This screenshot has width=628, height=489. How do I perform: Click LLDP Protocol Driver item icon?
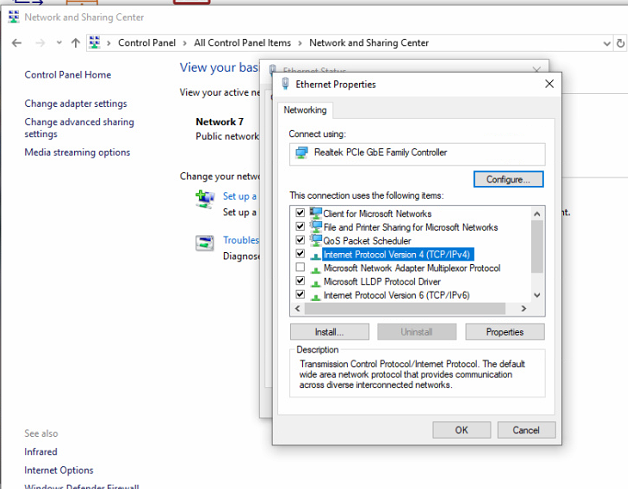tap(316, 283)
